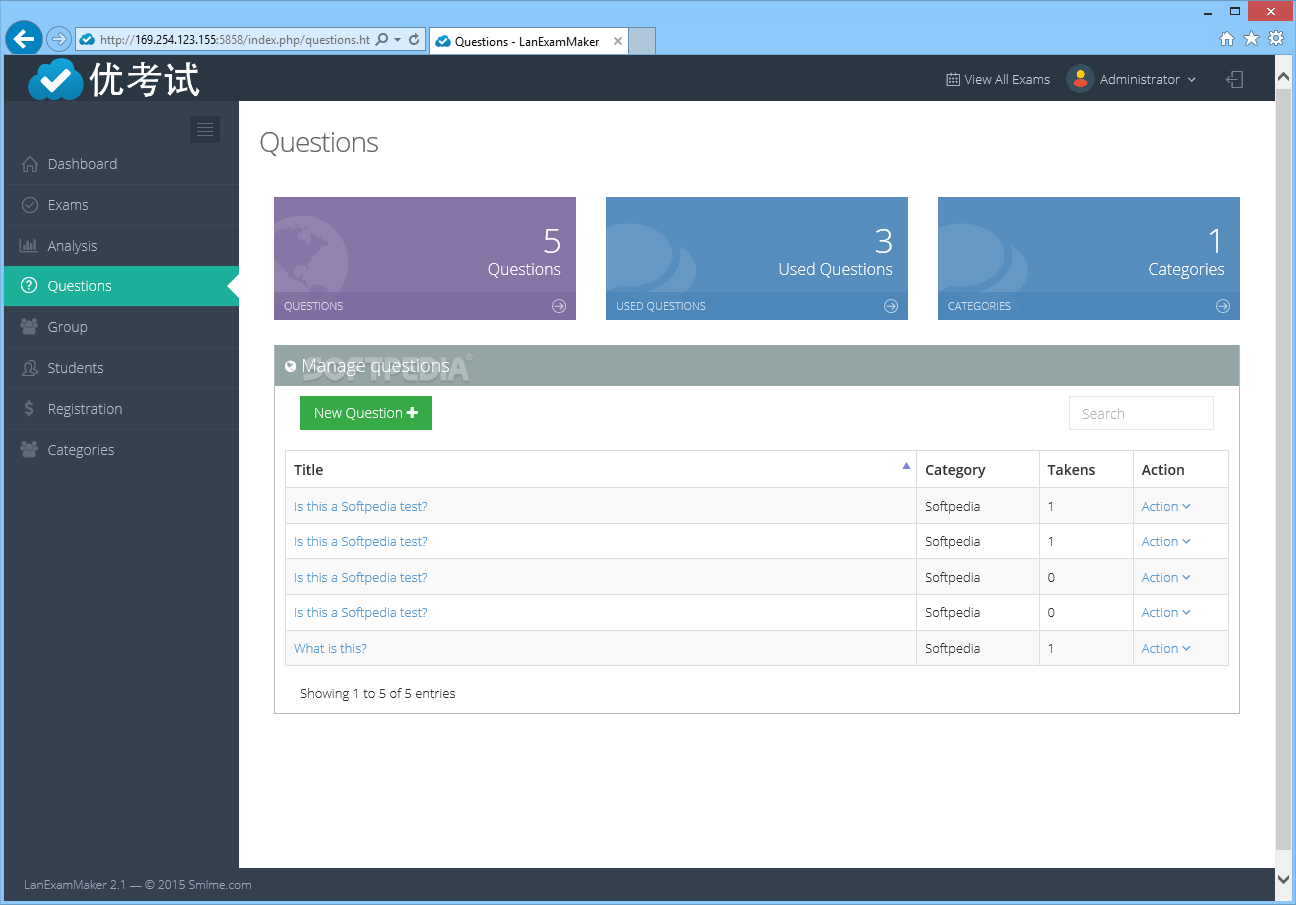Click the logout icon in header
This screenshot has width=1296, height=905.
tap(1235, 80)
